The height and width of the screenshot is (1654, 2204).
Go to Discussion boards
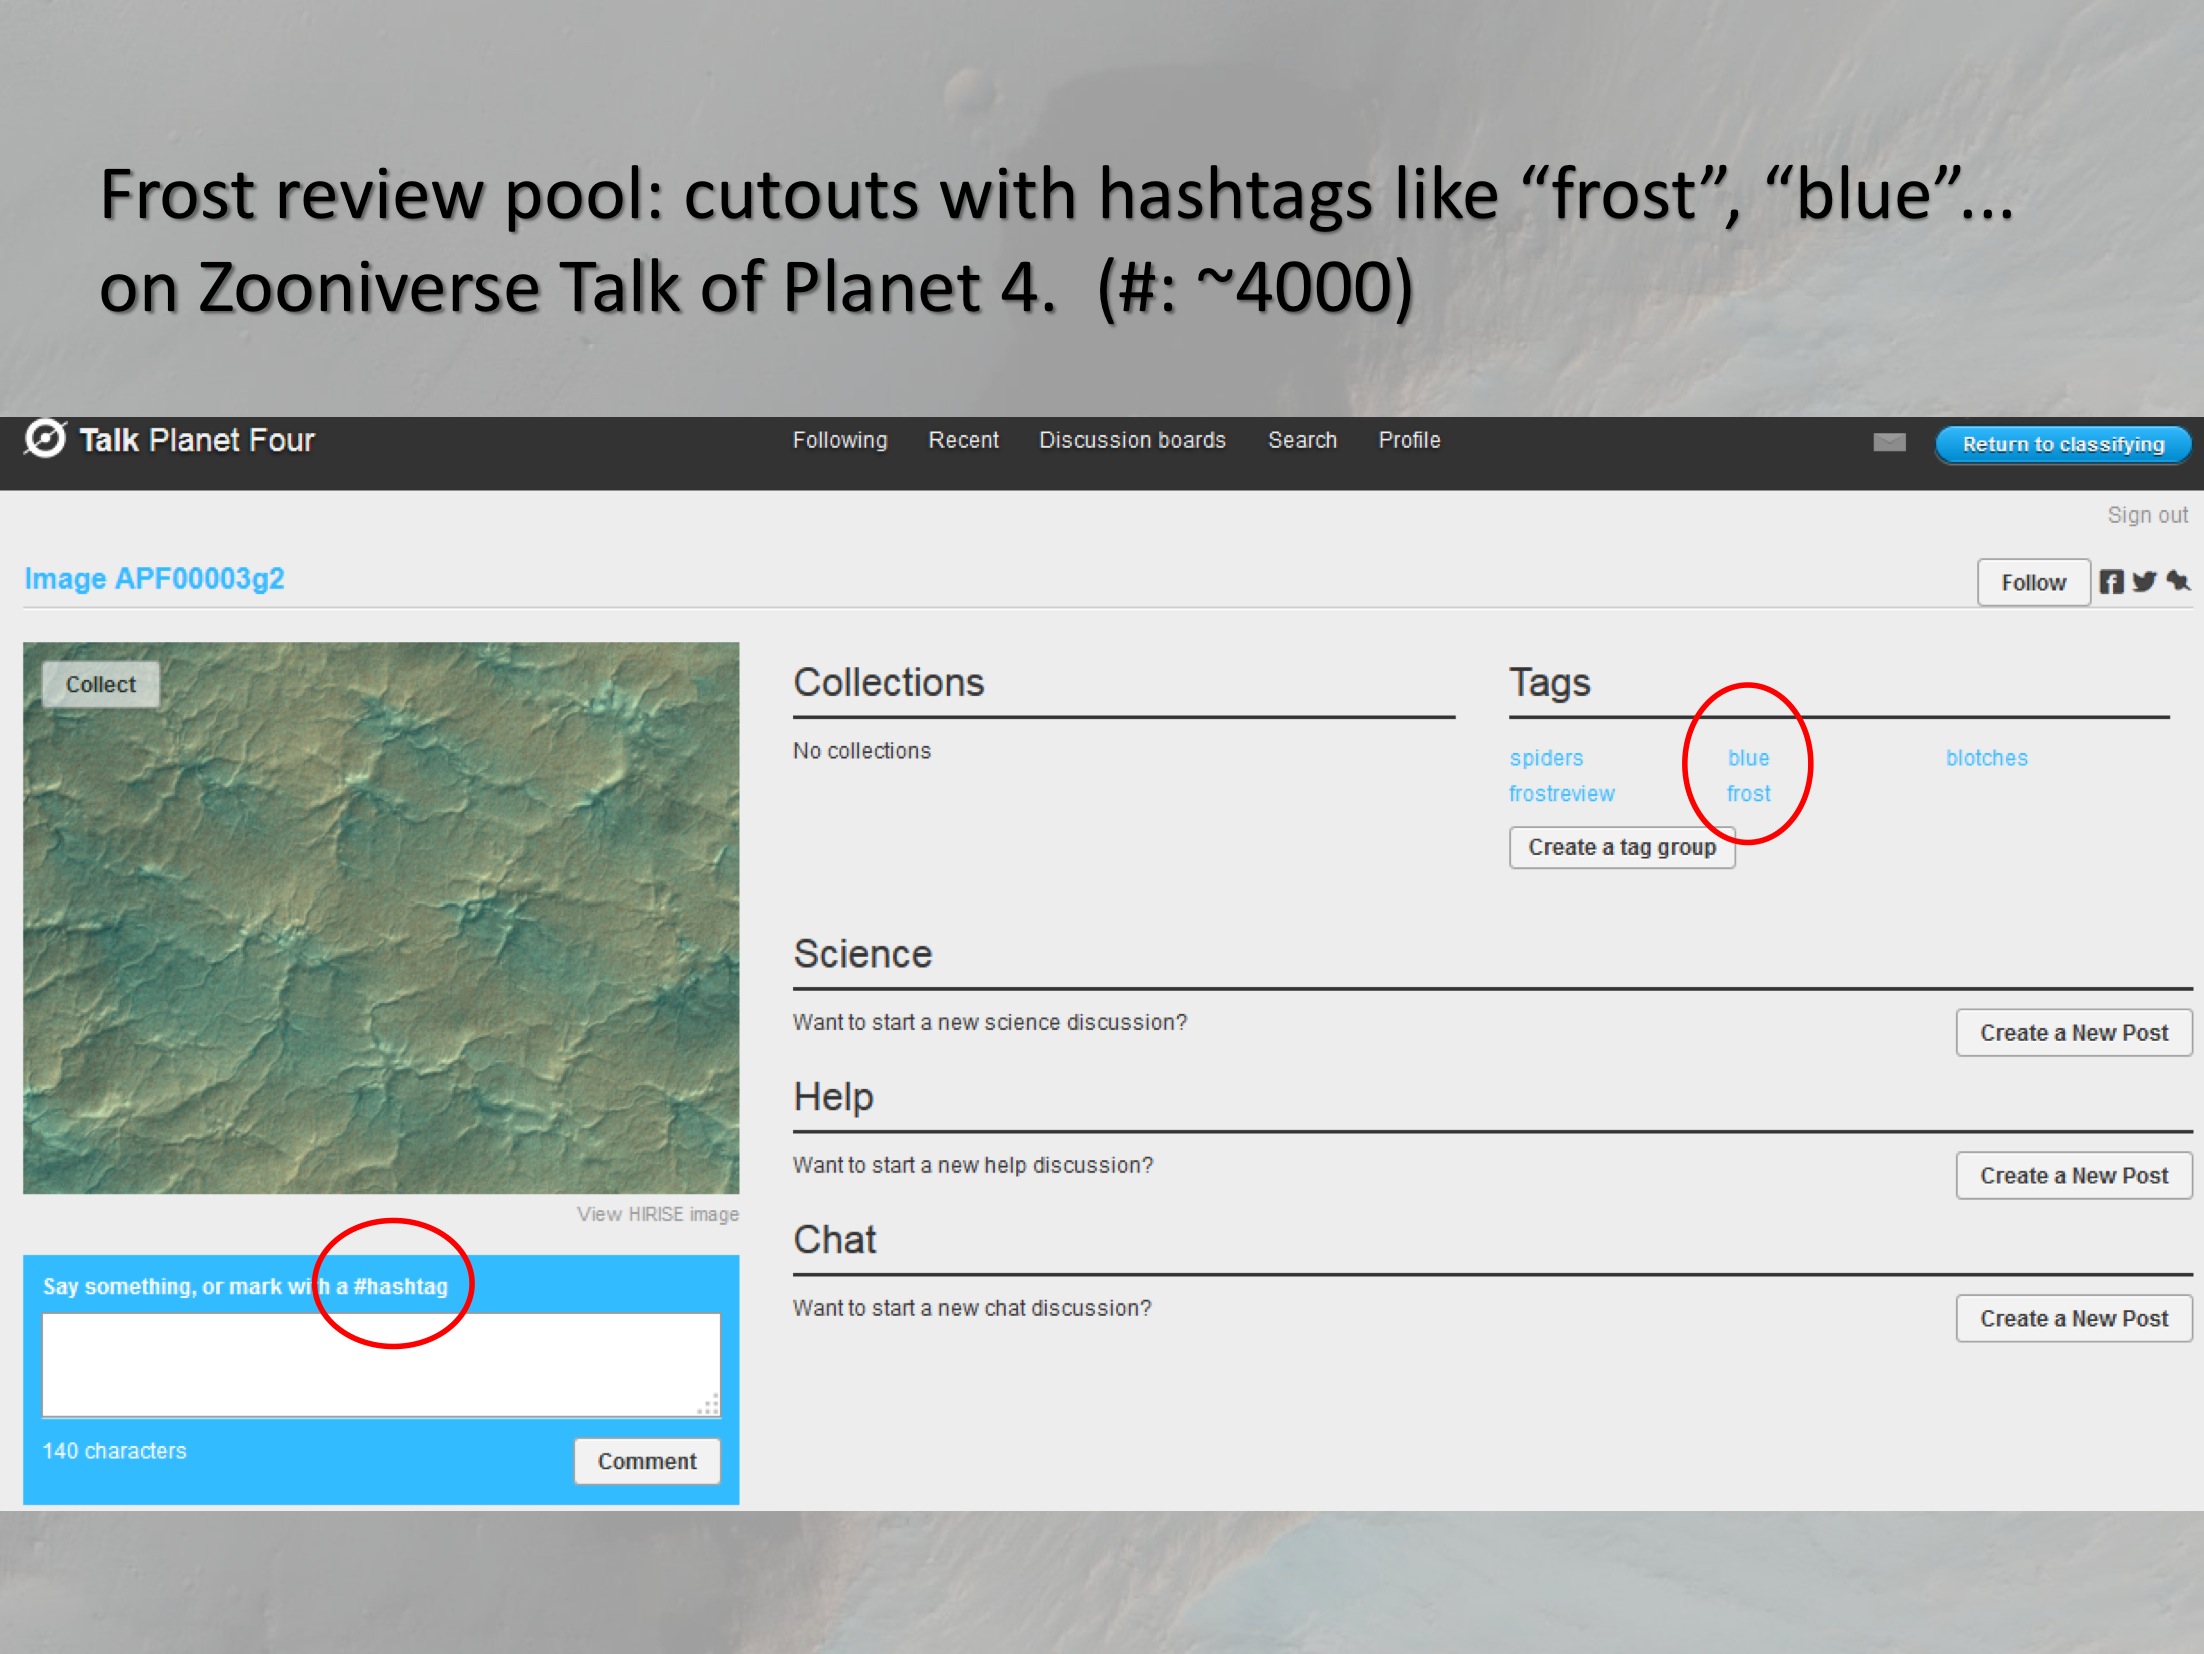point(1132,440)
